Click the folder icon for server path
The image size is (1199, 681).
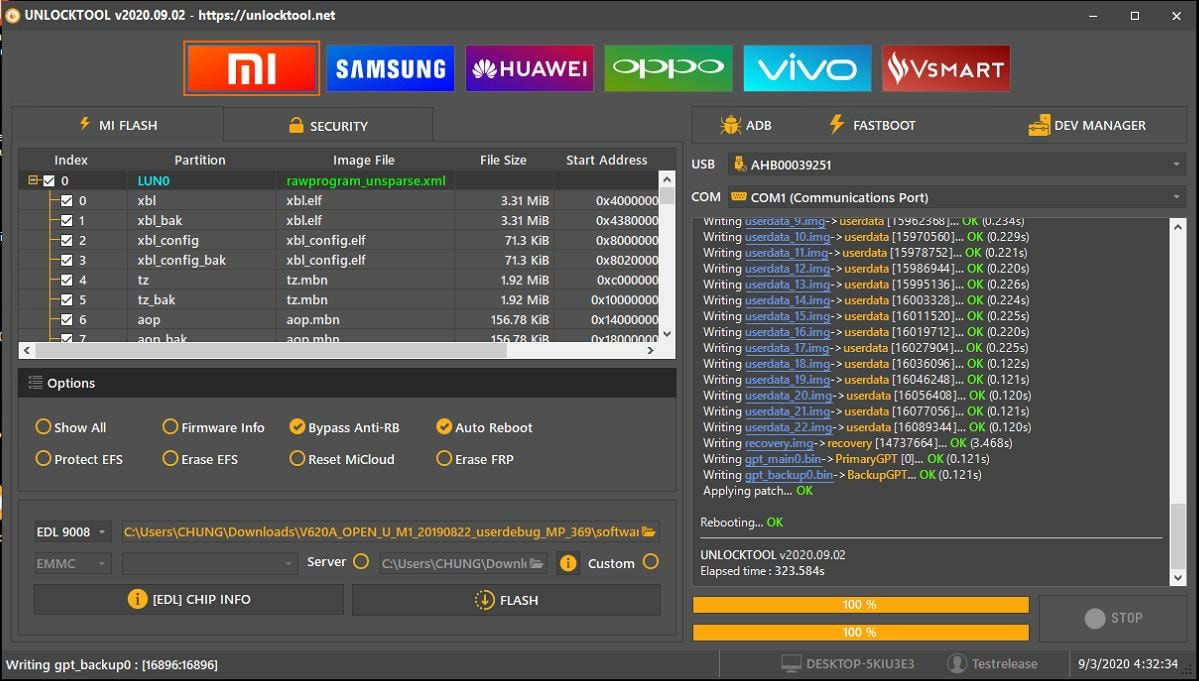[x=537, y=563]
